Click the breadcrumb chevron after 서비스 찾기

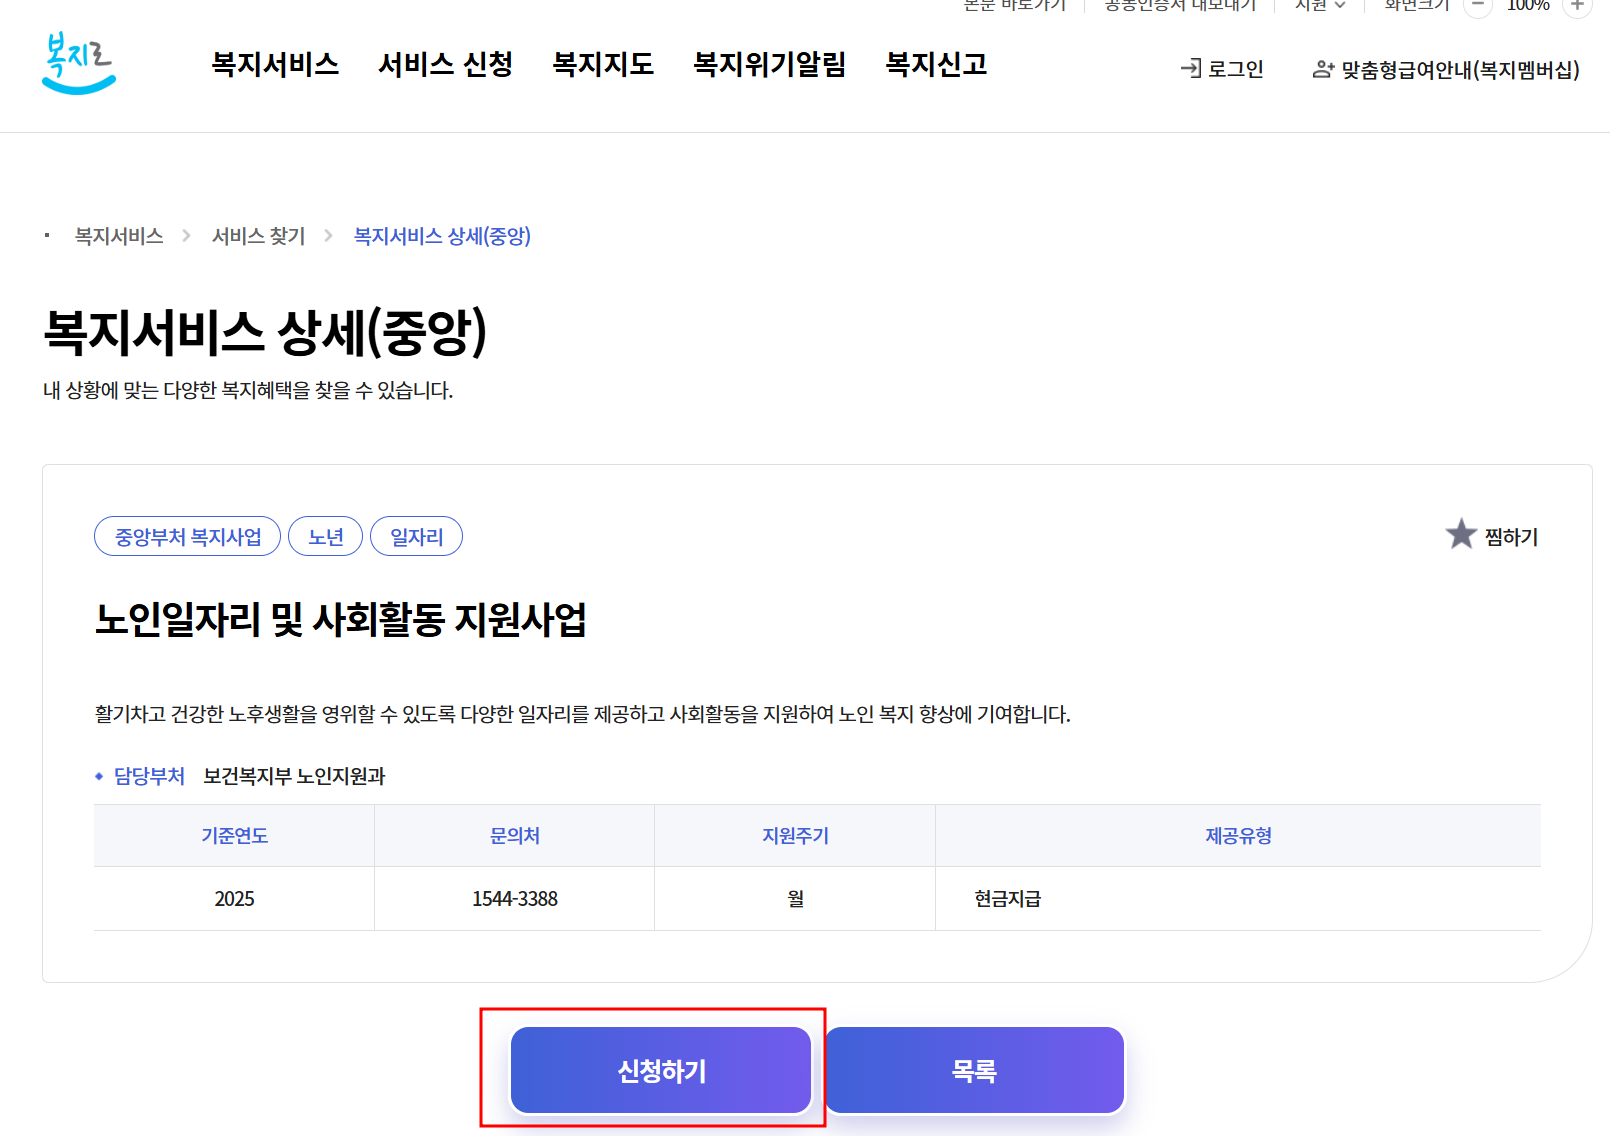click(x=328, y=236)
